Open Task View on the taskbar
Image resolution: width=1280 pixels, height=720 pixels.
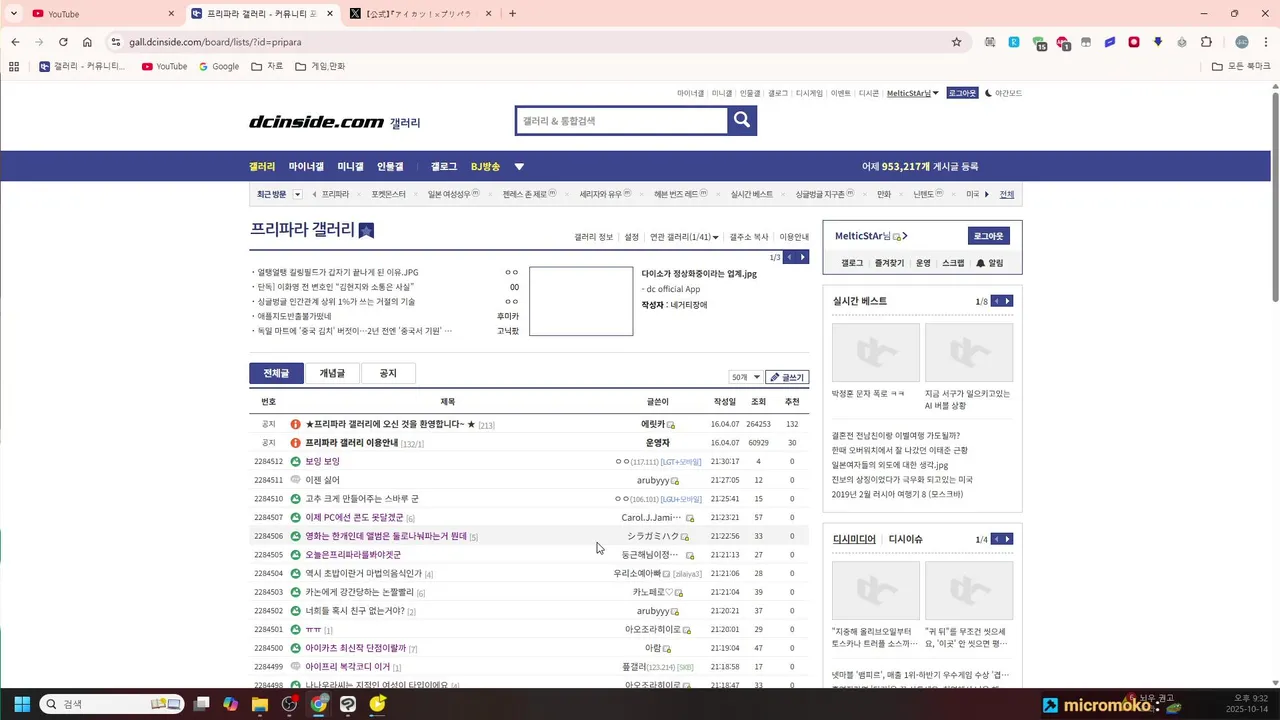(x=201, y=704)
